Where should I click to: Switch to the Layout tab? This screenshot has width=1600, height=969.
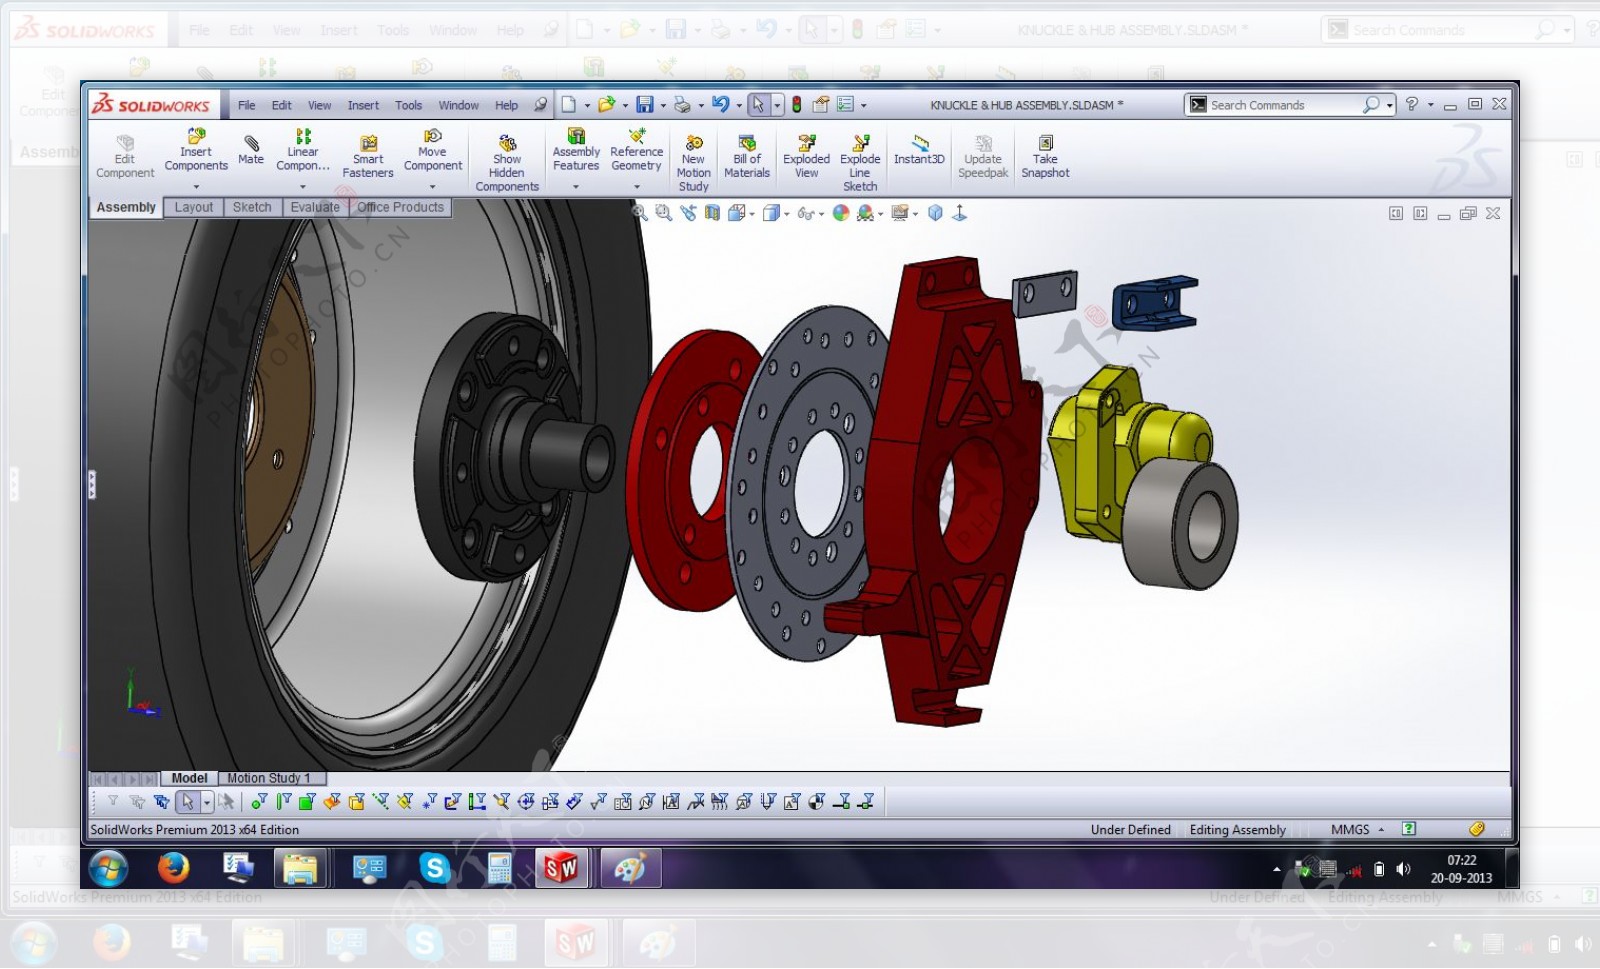194,207
